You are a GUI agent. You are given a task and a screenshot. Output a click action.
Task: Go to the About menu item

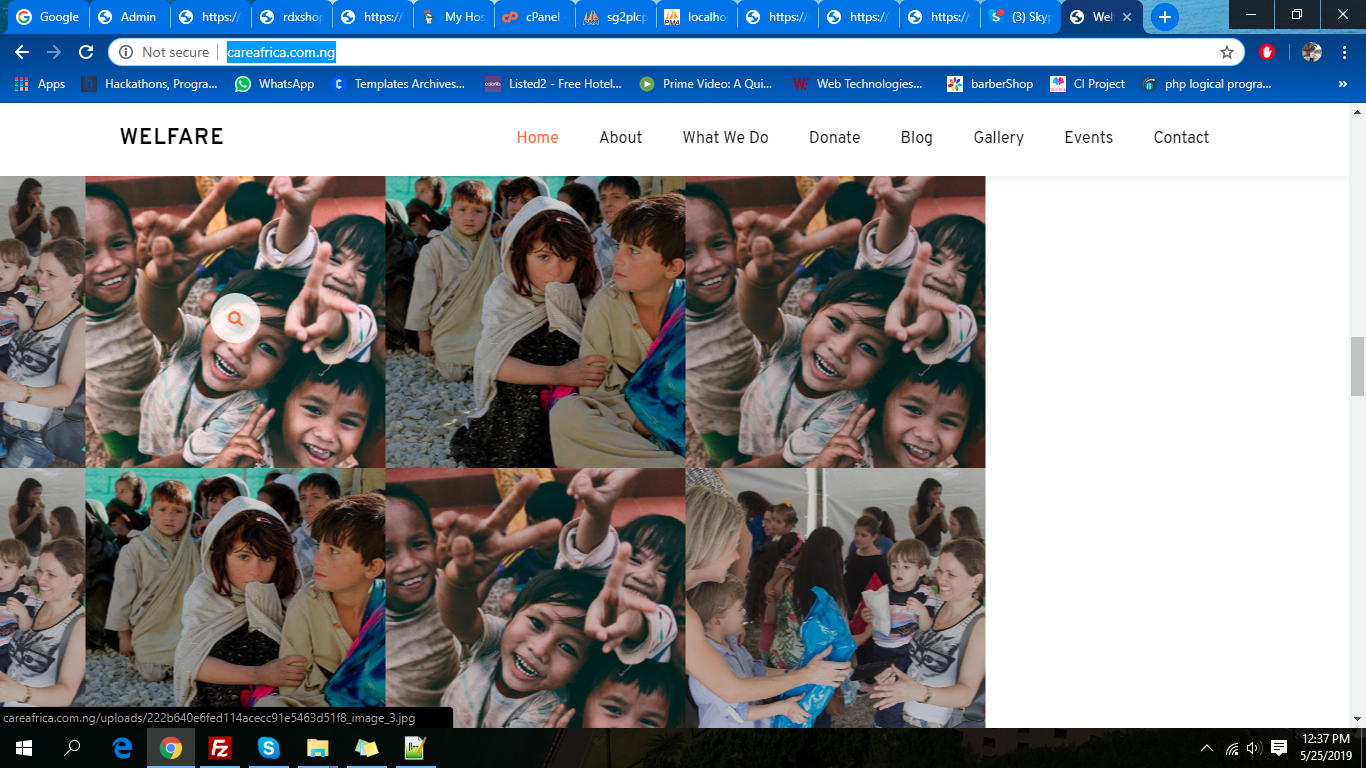[620, 137]
